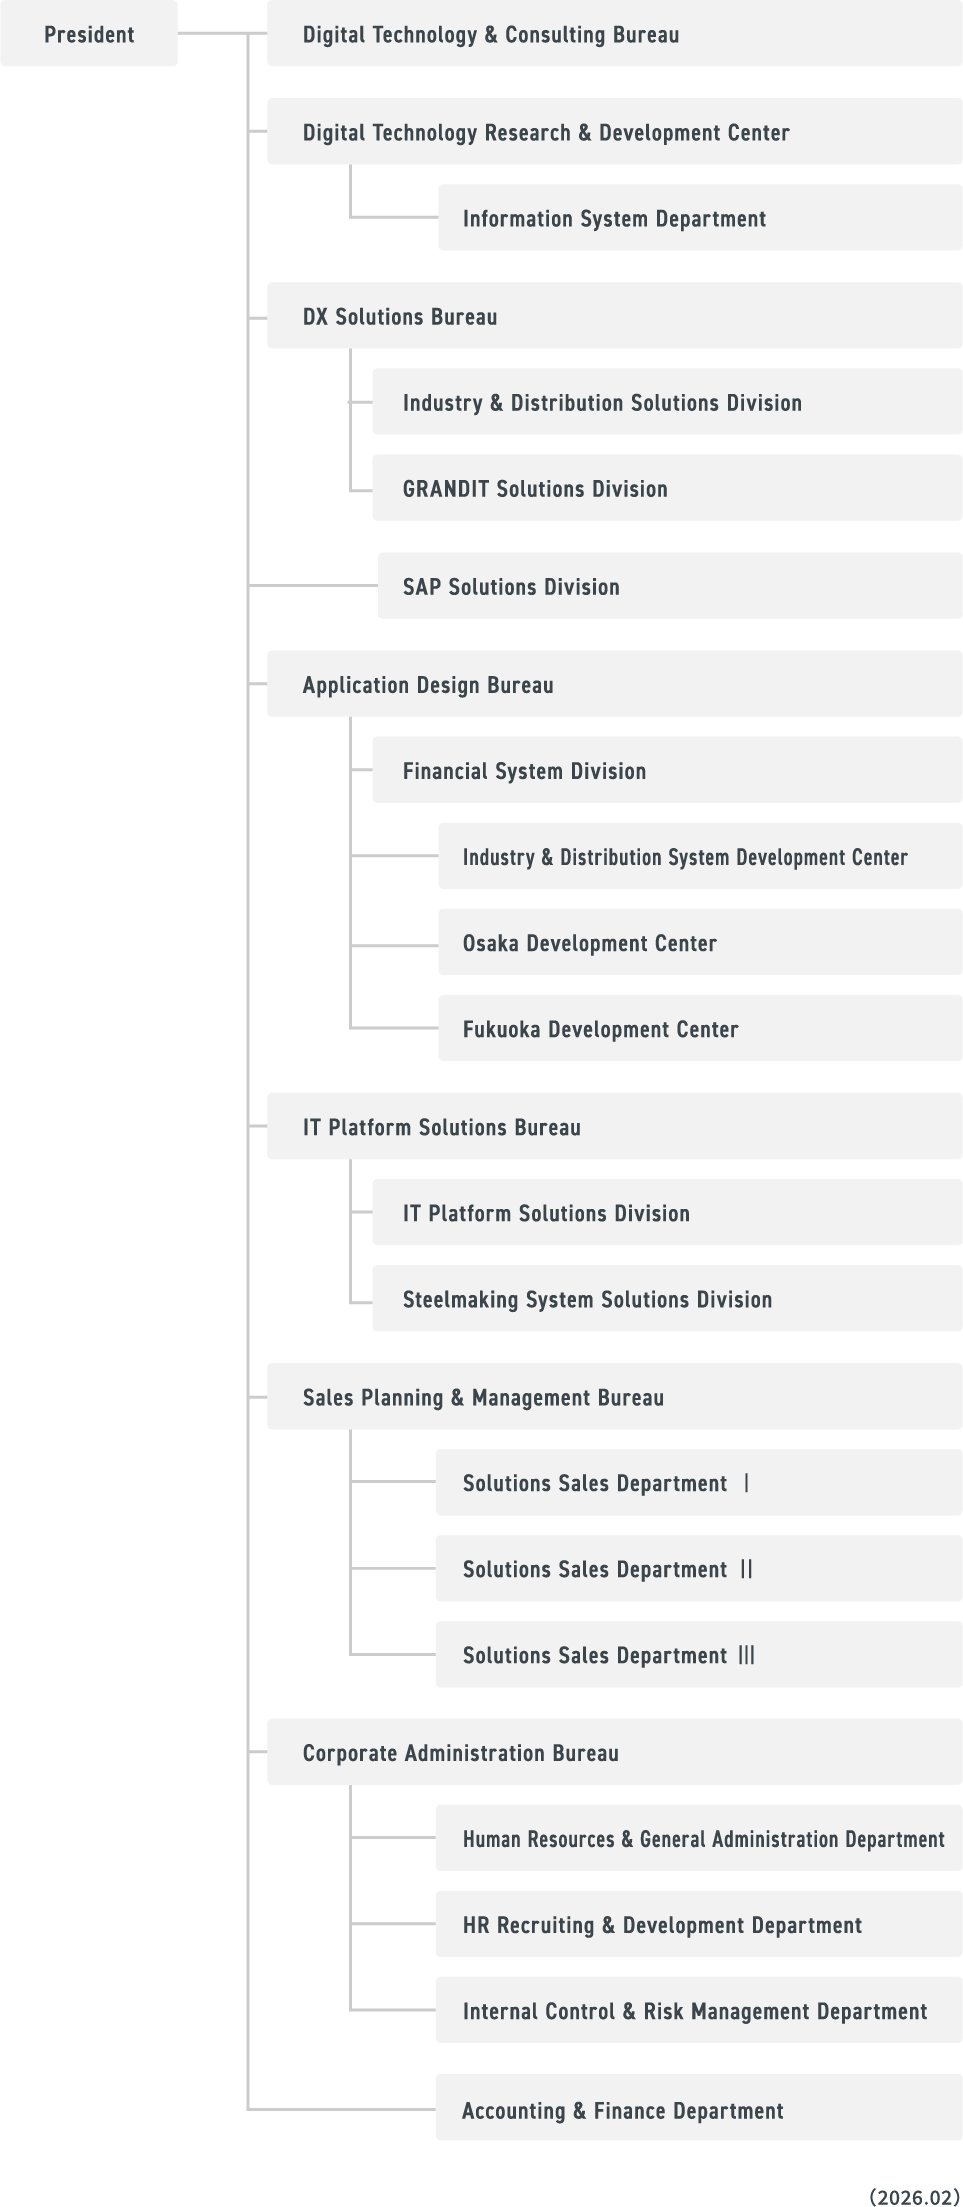Click IT Platform Solutions Bureau

613,1126
